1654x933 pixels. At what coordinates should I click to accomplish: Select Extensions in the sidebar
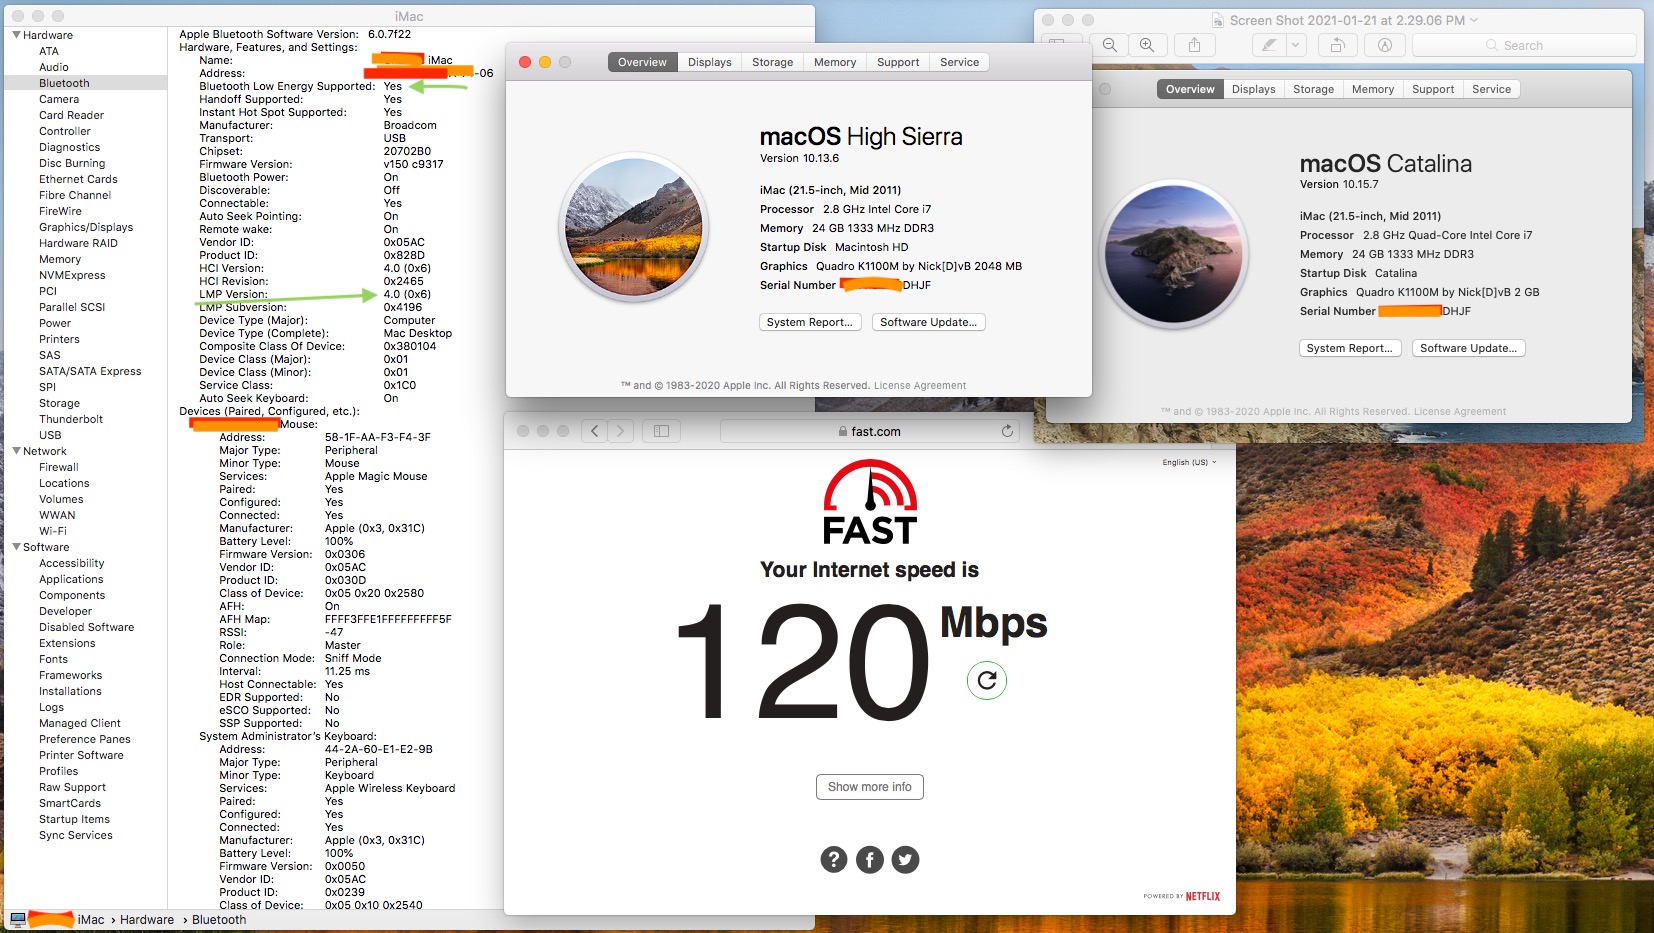[x=67, y=643]
